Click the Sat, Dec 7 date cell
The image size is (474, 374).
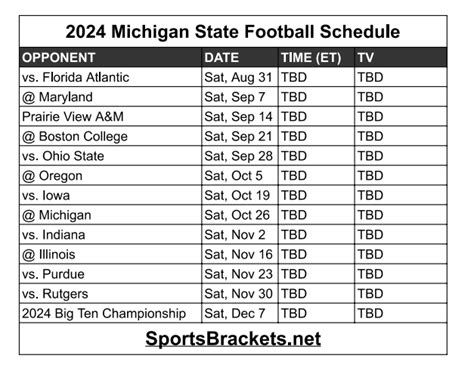(x=240, y=313)
